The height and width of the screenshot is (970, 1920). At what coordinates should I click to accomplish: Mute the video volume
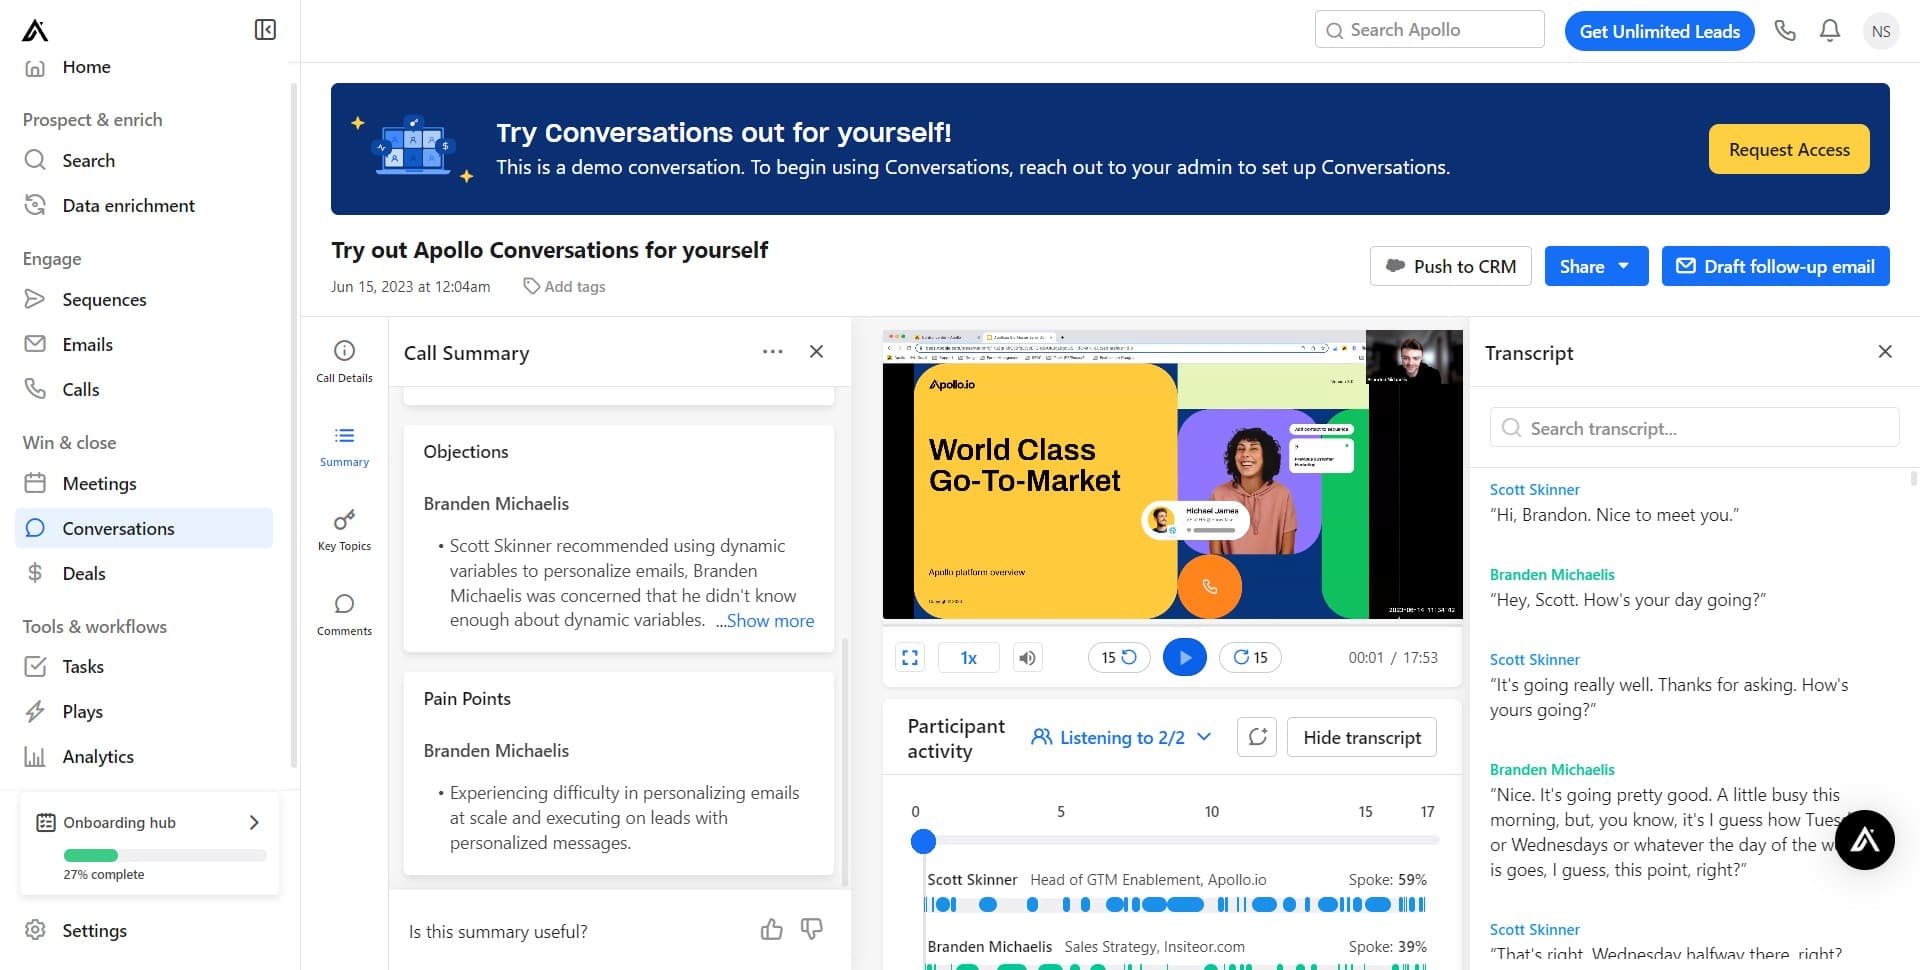click(1027, 658)
